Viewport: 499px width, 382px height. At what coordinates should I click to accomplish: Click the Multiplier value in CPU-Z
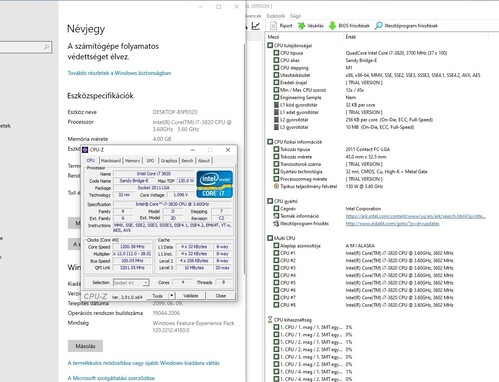pos(132,254)
